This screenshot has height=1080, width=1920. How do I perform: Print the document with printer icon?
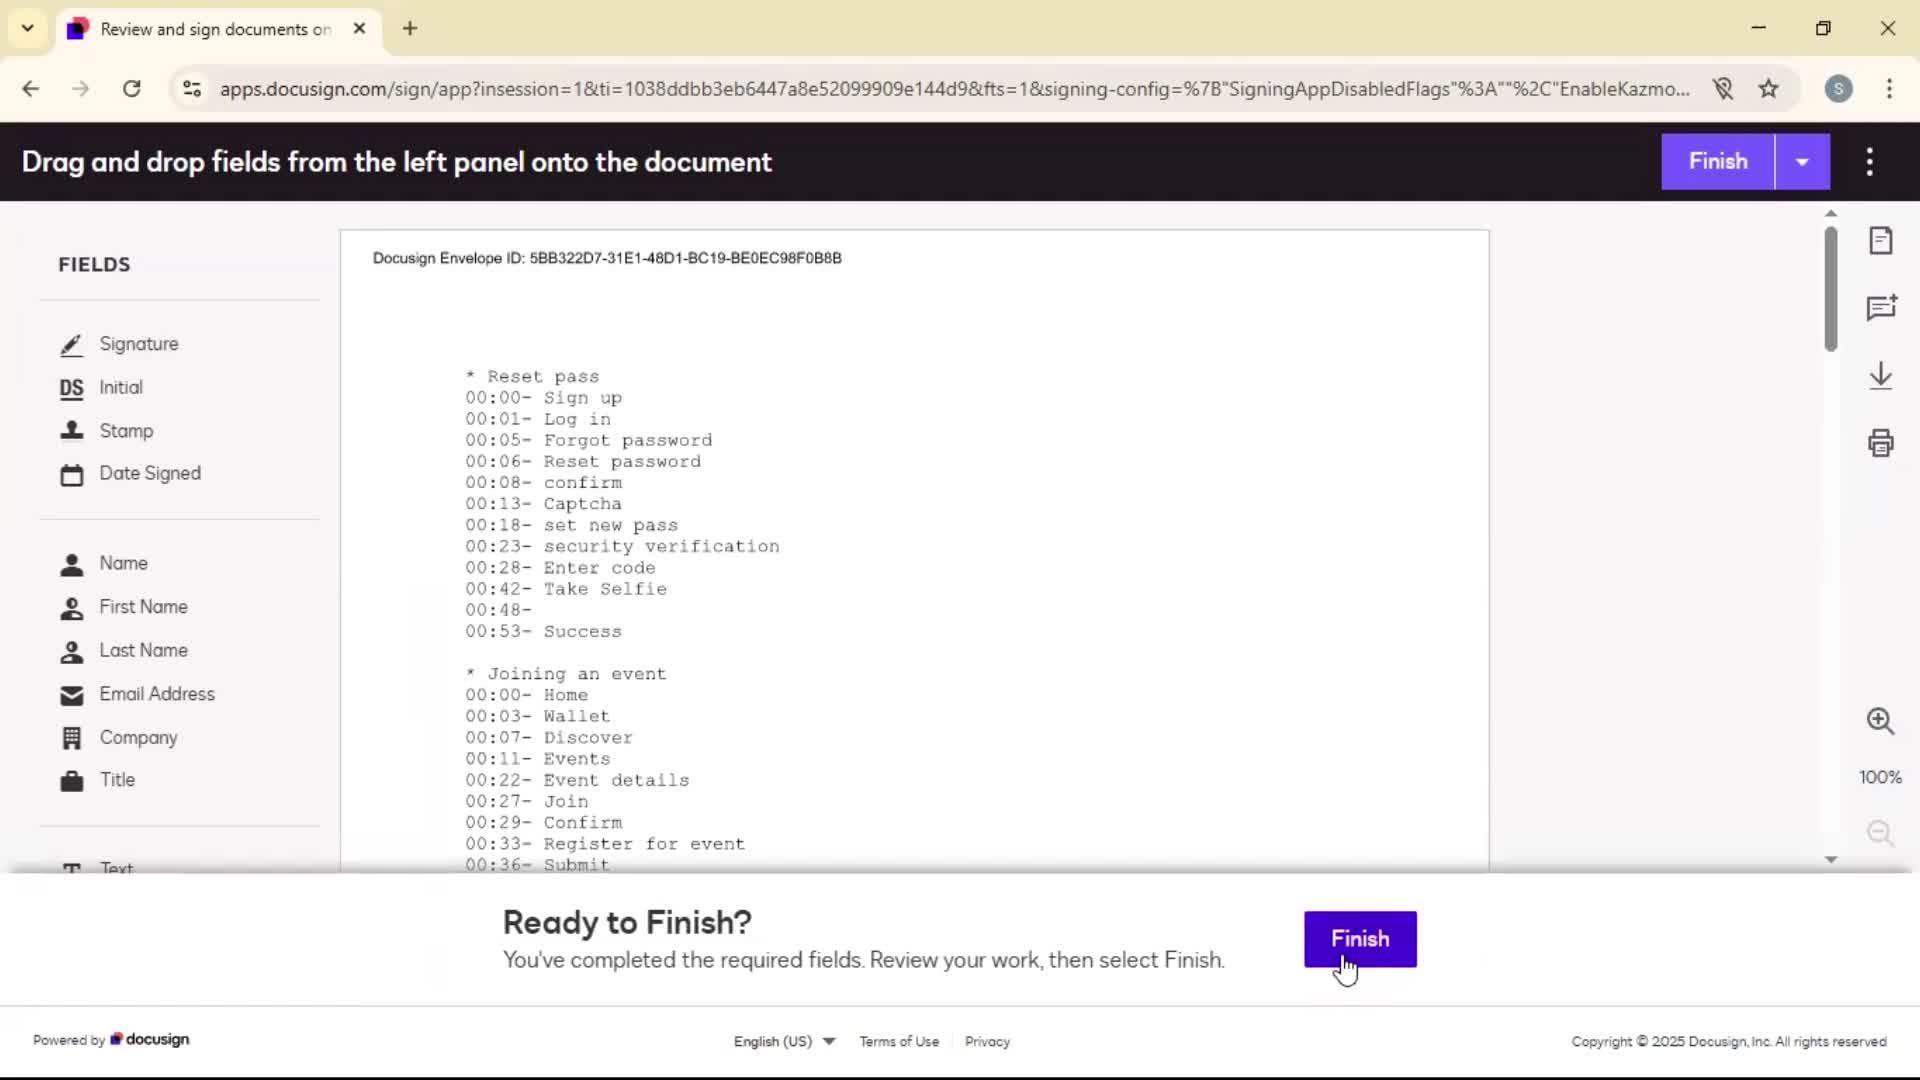(x=1881, y=443)
